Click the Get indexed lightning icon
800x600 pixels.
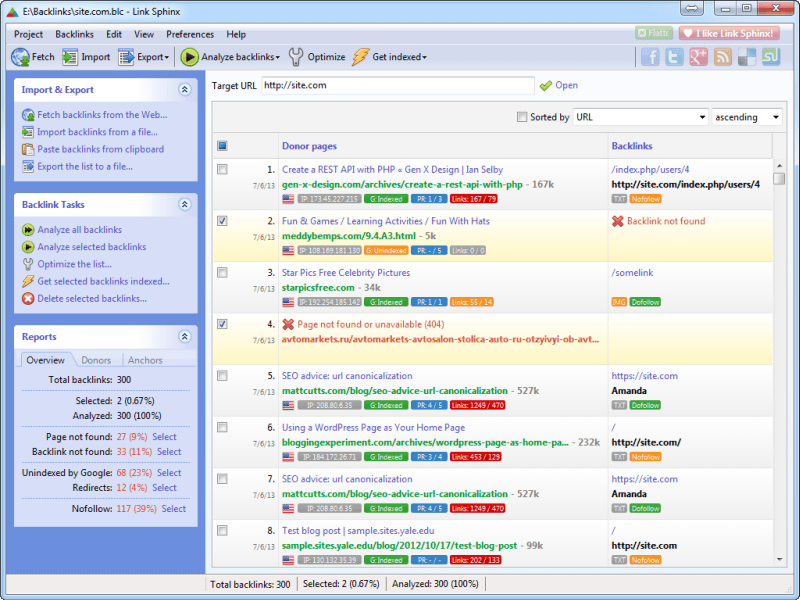tap(360, 57)
